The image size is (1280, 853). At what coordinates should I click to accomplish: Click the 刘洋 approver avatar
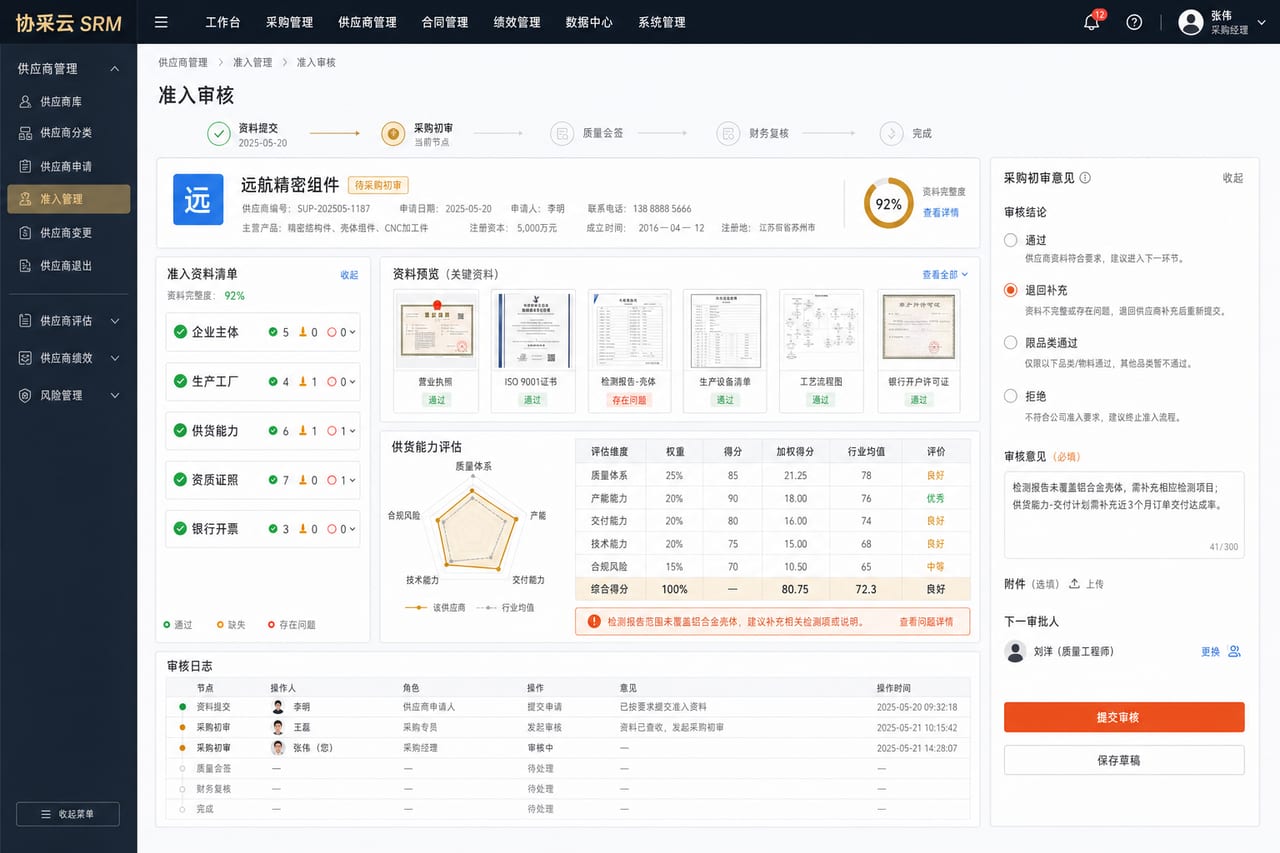click(1016, 651)
